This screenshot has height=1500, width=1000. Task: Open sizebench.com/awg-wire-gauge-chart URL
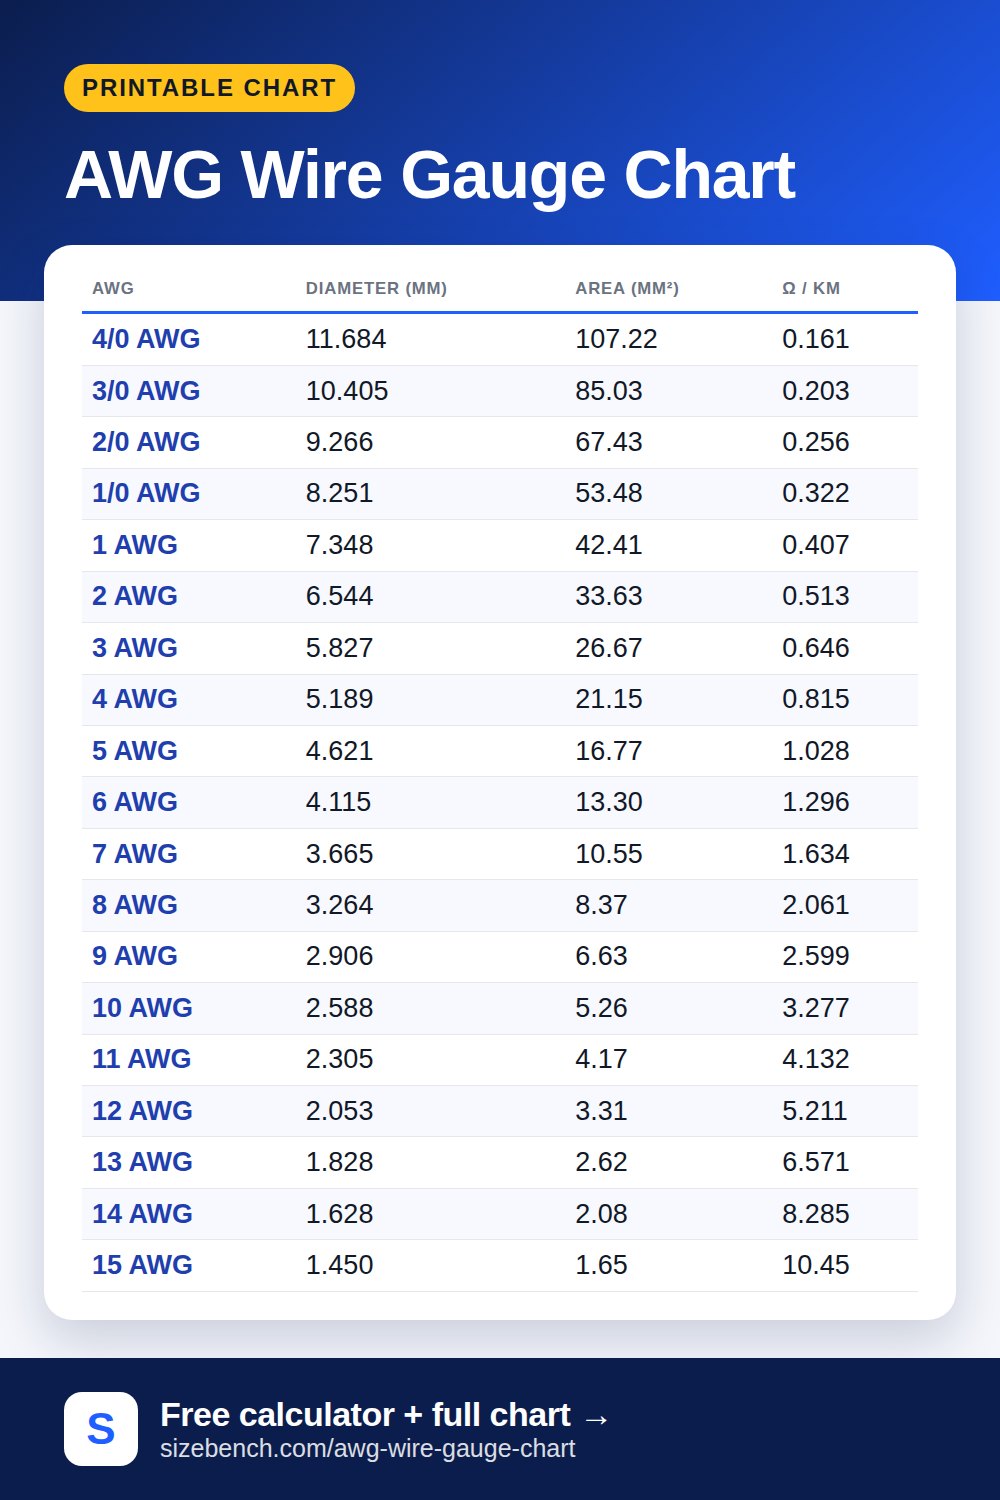[367, 1449]
